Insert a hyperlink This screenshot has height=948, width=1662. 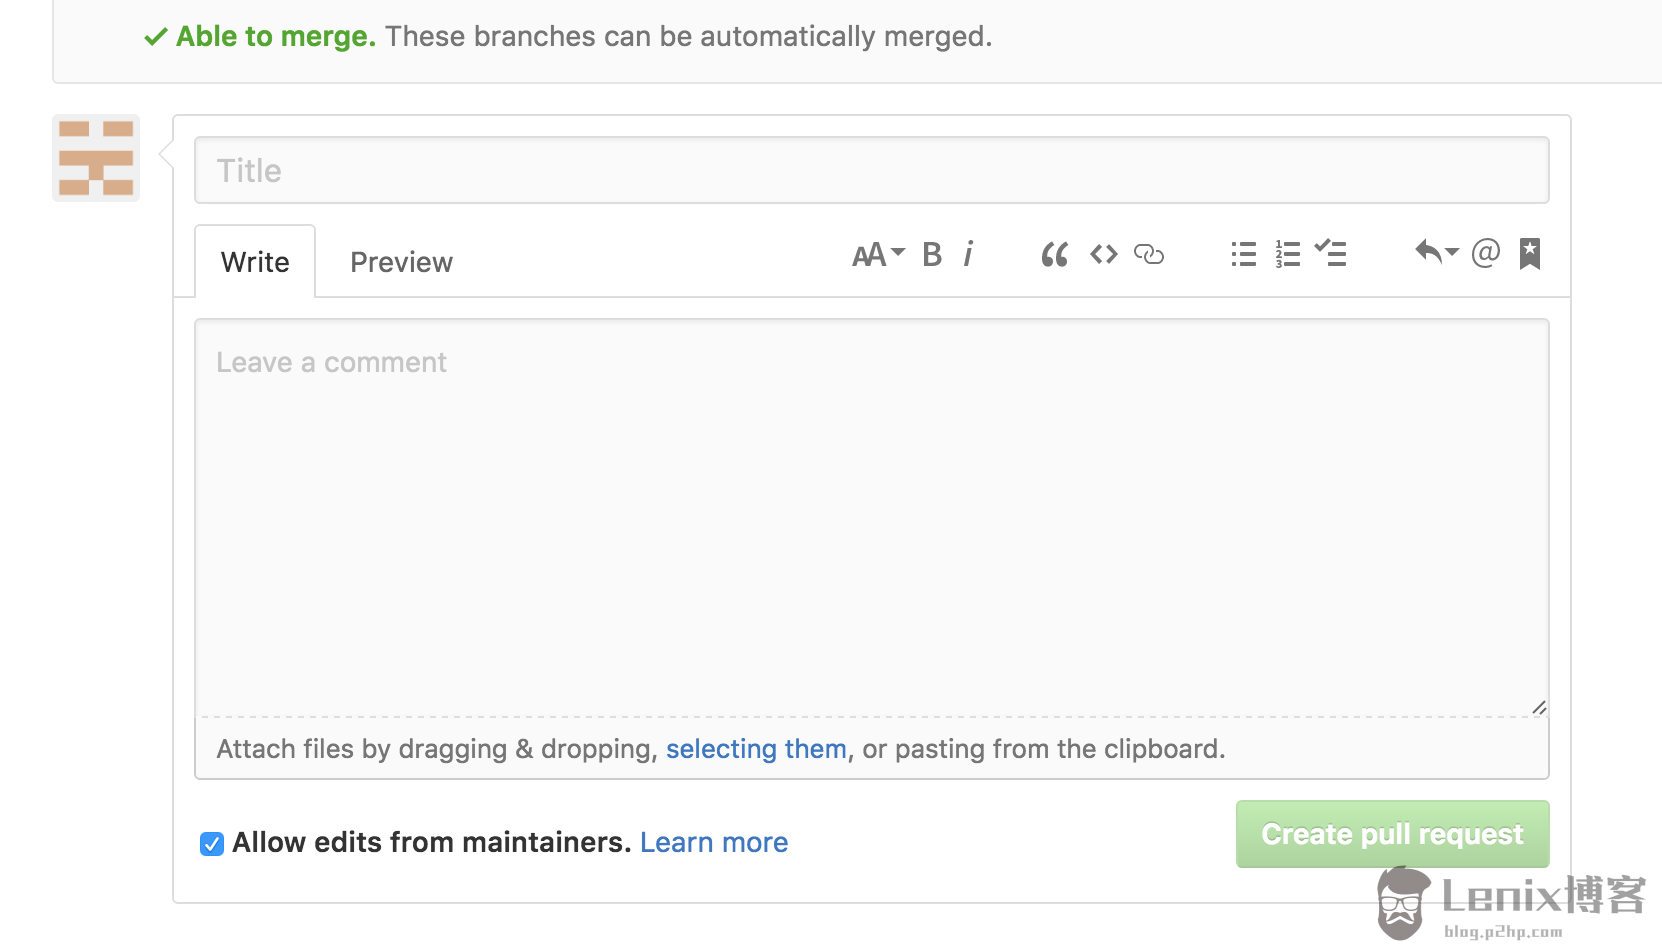(x=1148, y=255)
